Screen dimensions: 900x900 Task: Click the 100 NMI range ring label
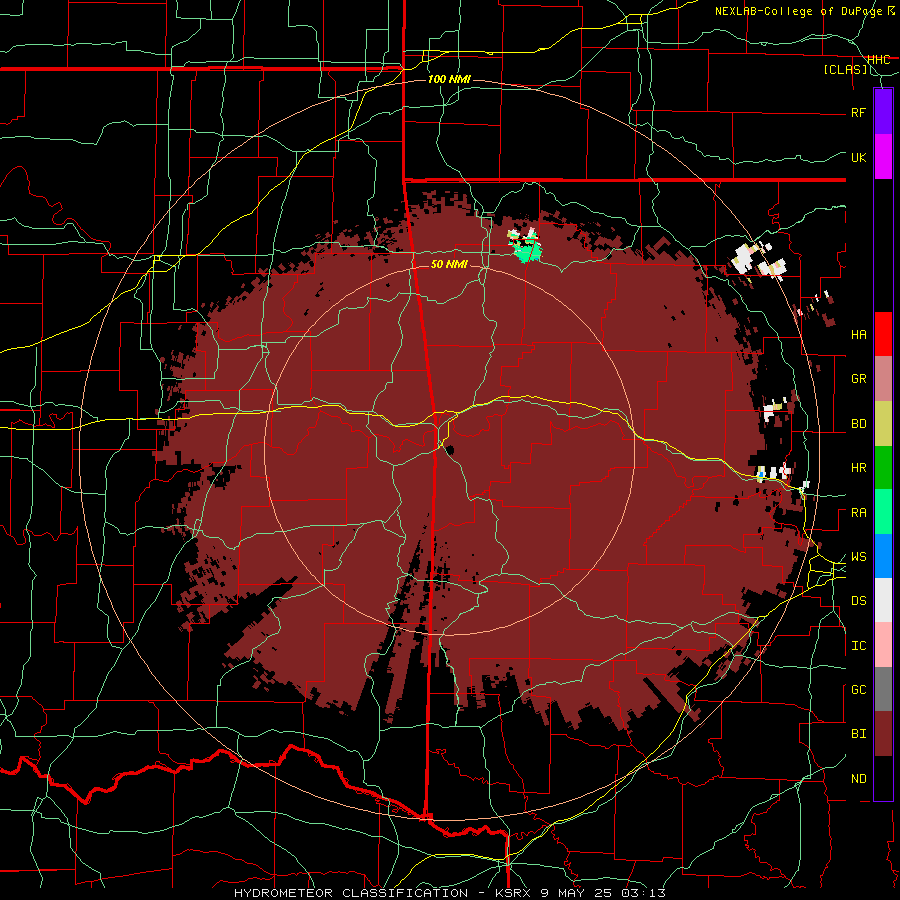pos(449,79)
